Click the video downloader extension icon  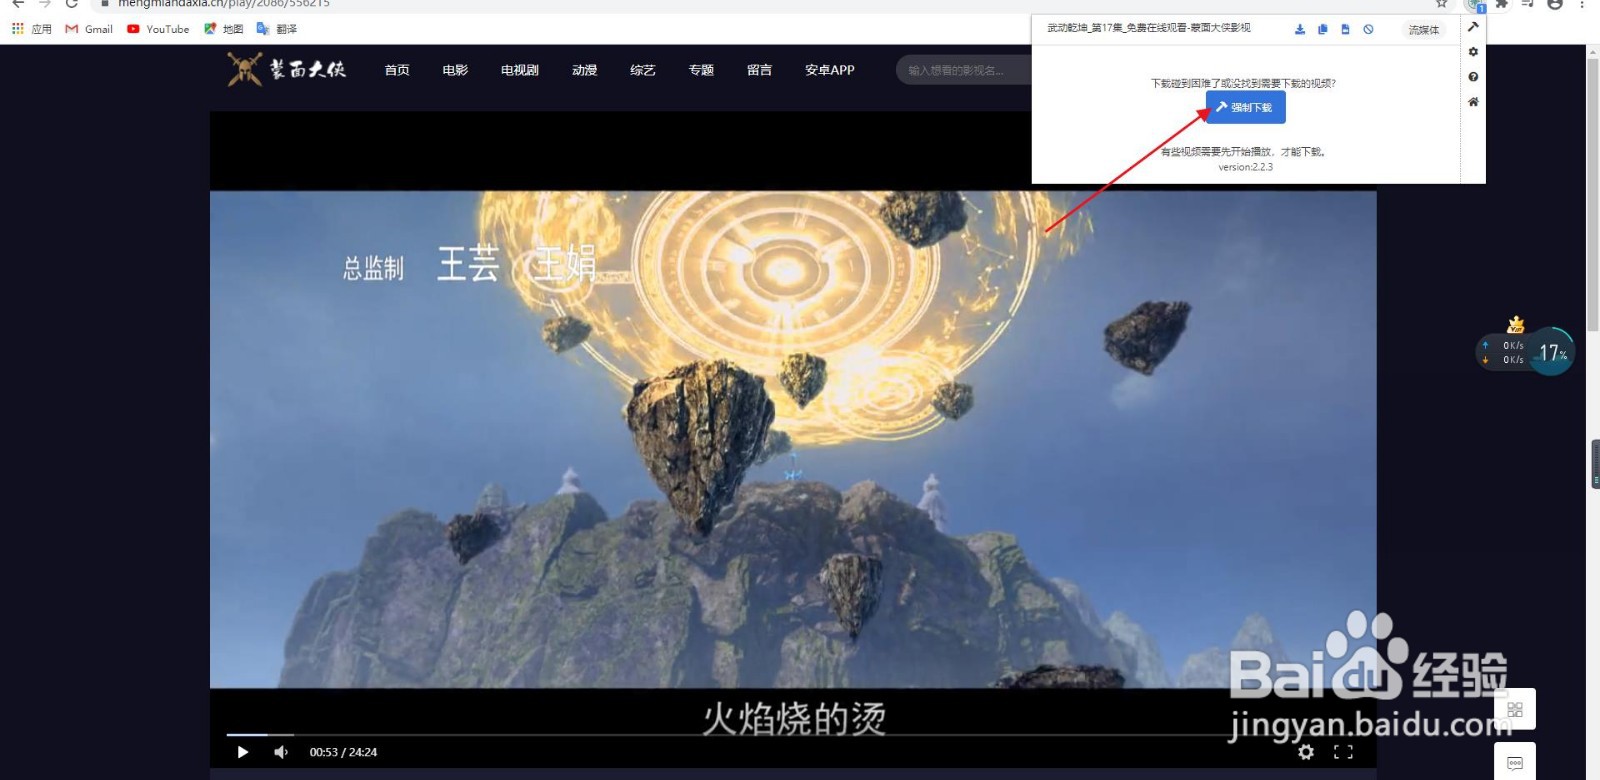click(1473, 4)
